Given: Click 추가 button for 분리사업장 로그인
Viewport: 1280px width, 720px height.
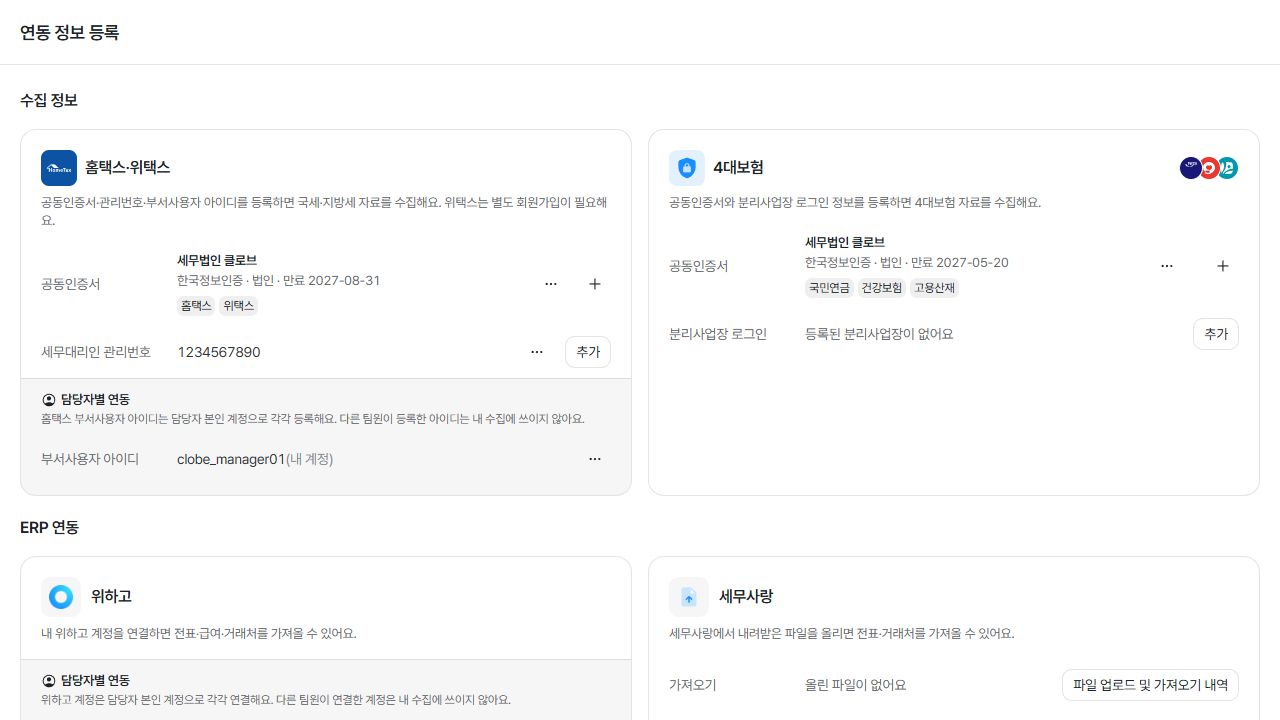Looking at the screenshot, I should tap(1216, 334).
